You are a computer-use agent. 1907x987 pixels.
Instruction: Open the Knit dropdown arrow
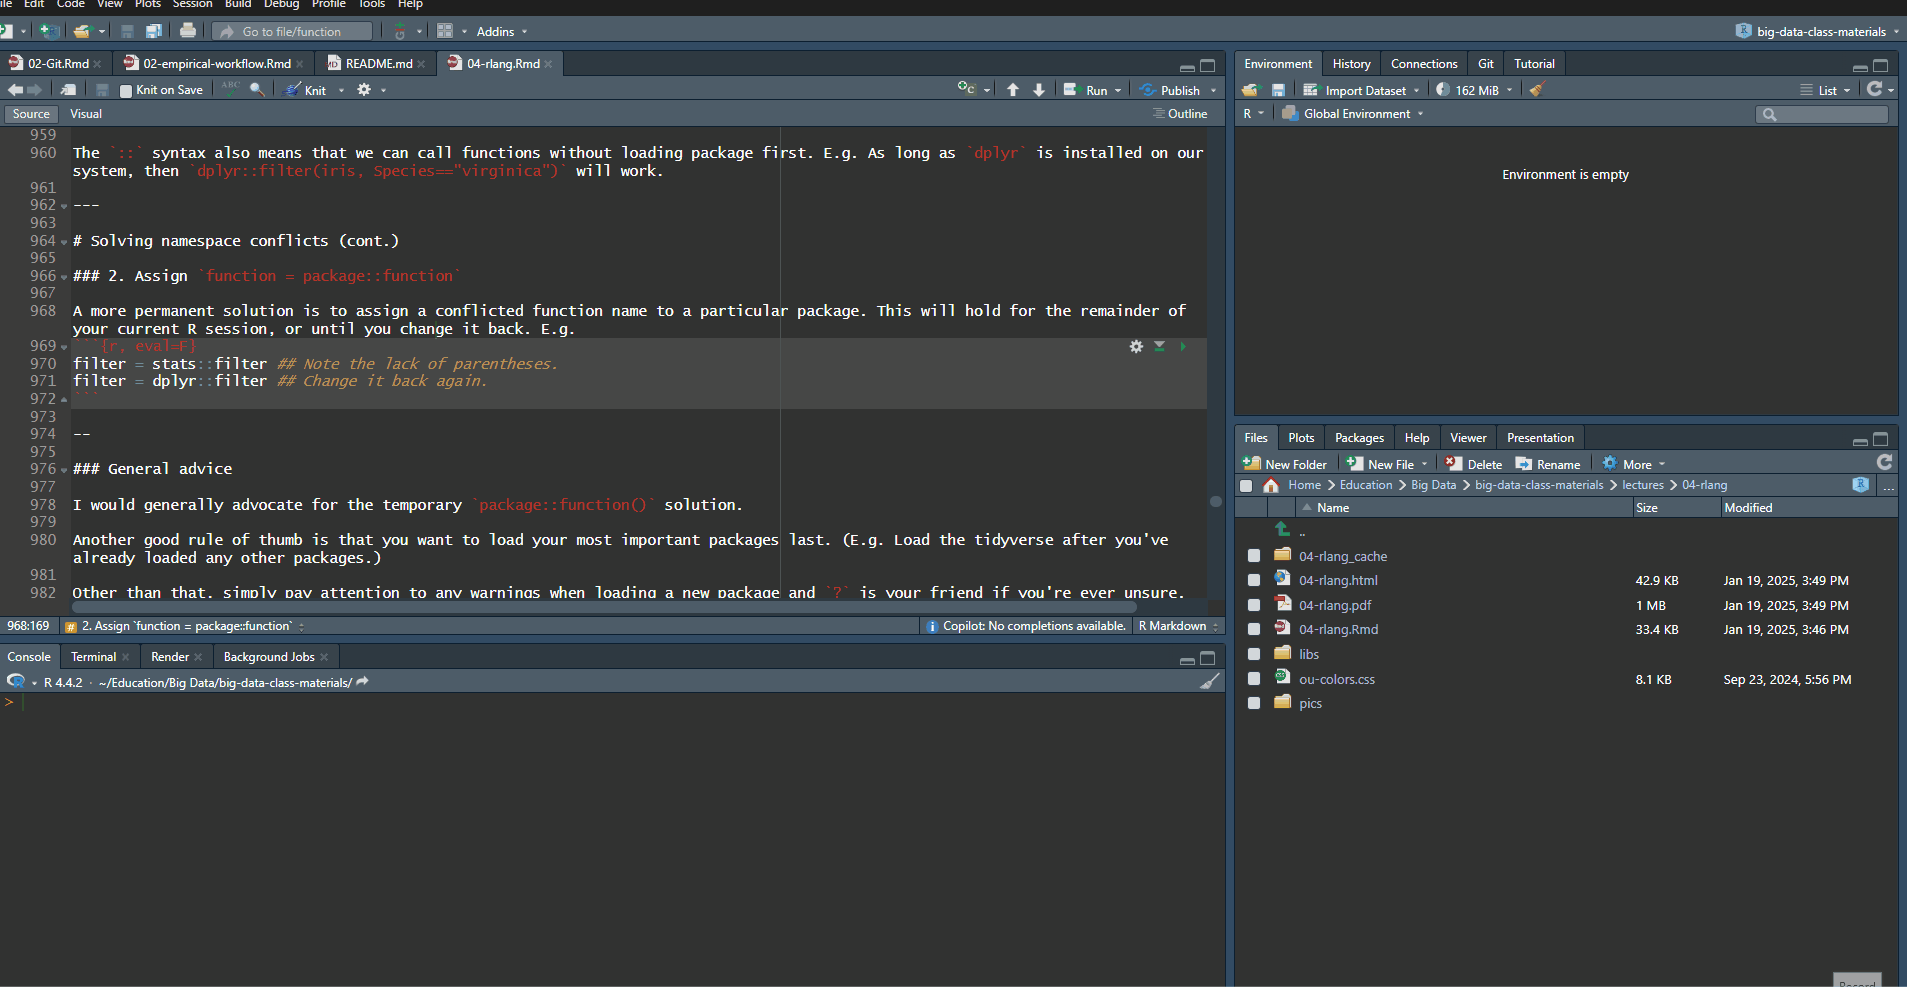tap(341, 90)
